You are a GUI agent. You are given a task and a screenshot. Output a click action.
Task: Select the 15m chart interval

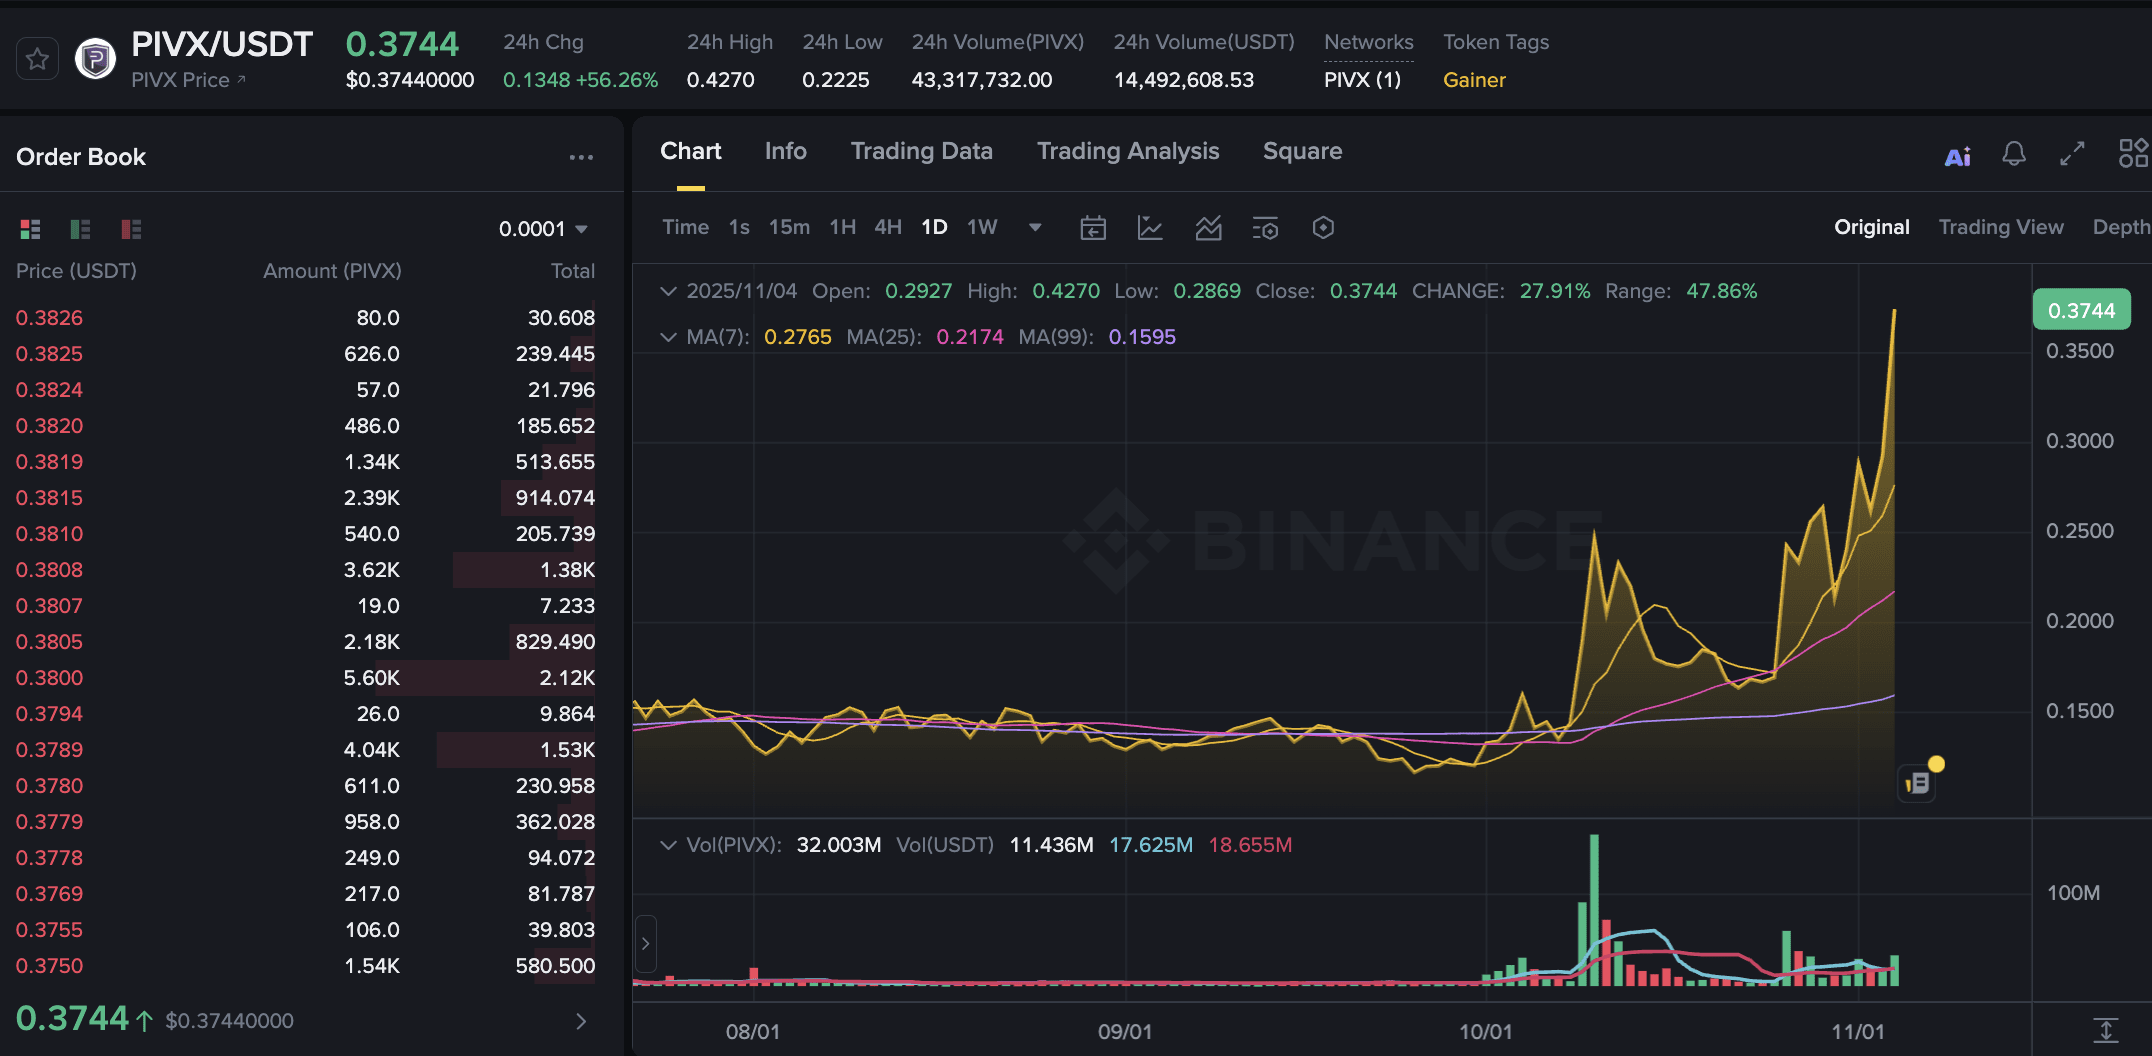point(789,227)
